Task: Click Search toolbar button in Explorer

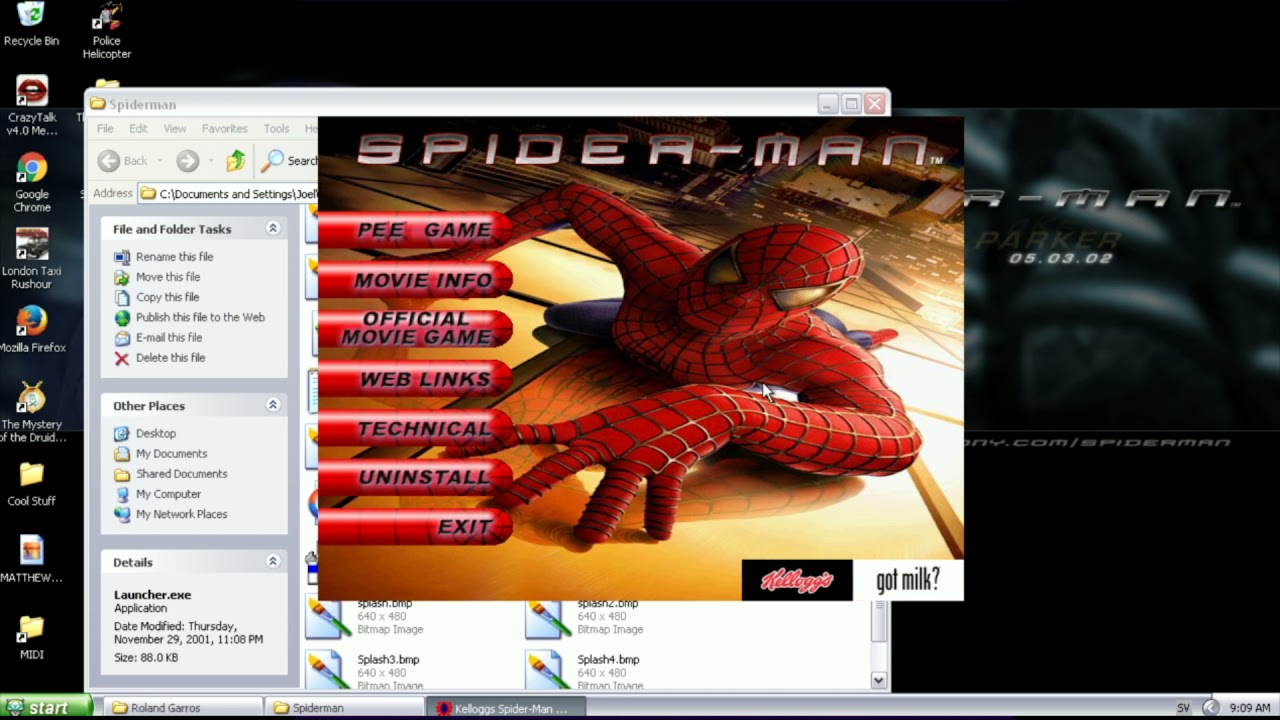Action: click(x=289, y=161)
